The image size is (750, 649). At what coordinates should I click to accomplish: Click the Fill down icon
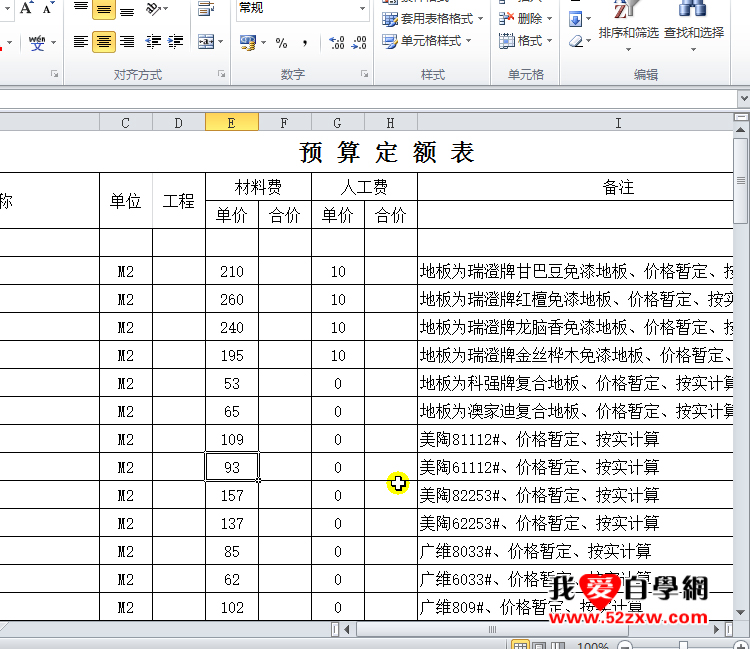575,19
